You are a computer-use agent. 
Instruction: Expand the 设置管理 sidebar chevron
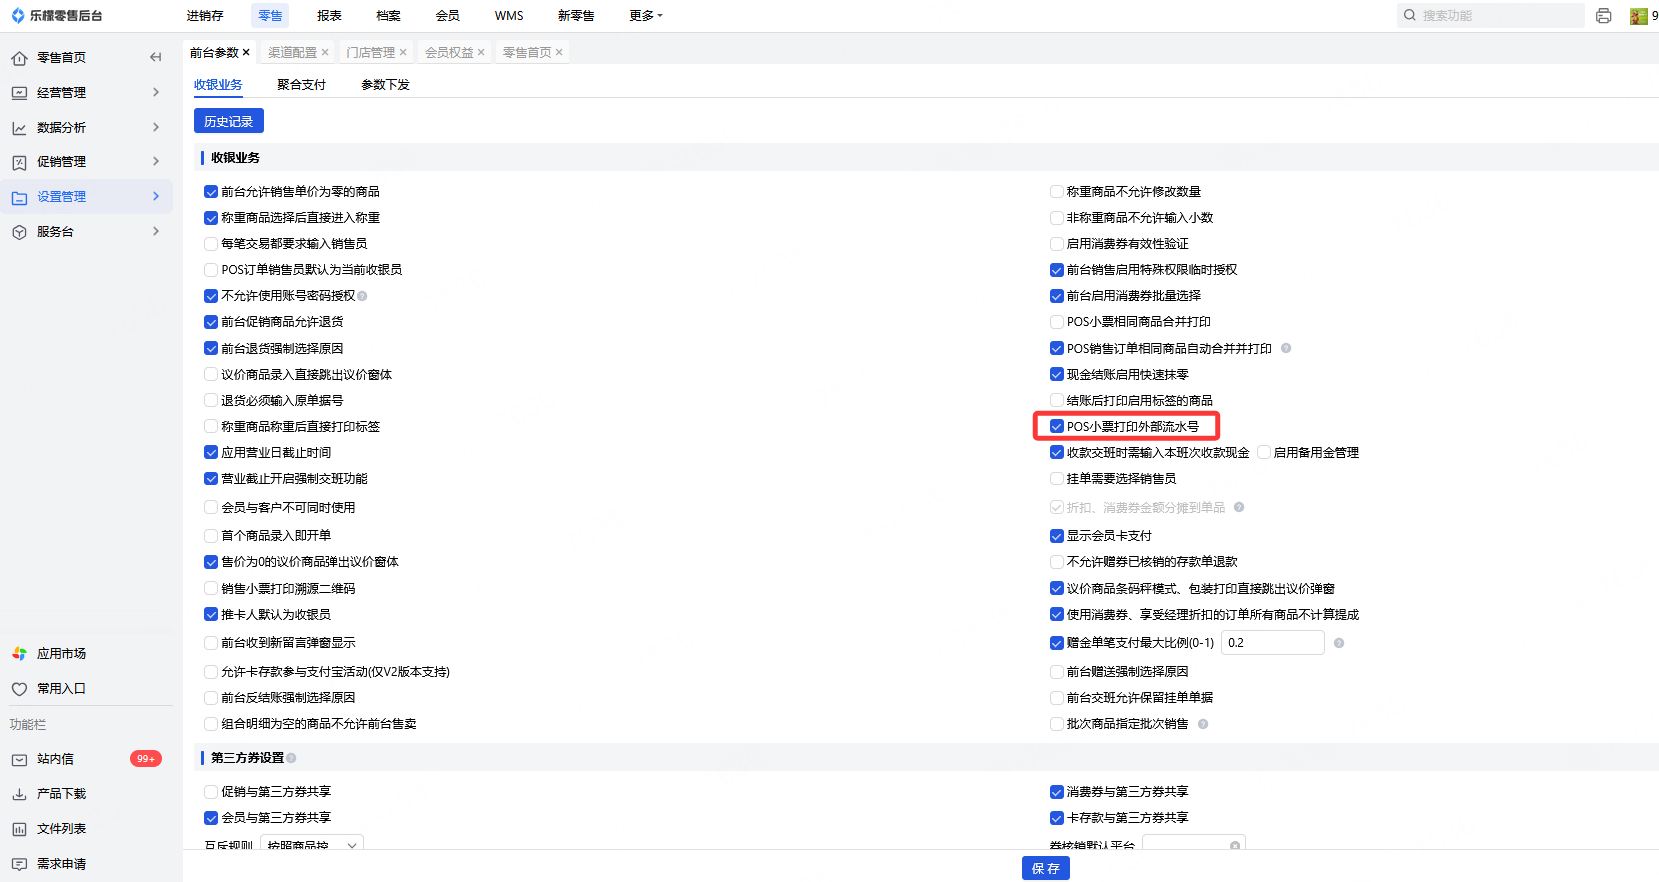point(156,197)
